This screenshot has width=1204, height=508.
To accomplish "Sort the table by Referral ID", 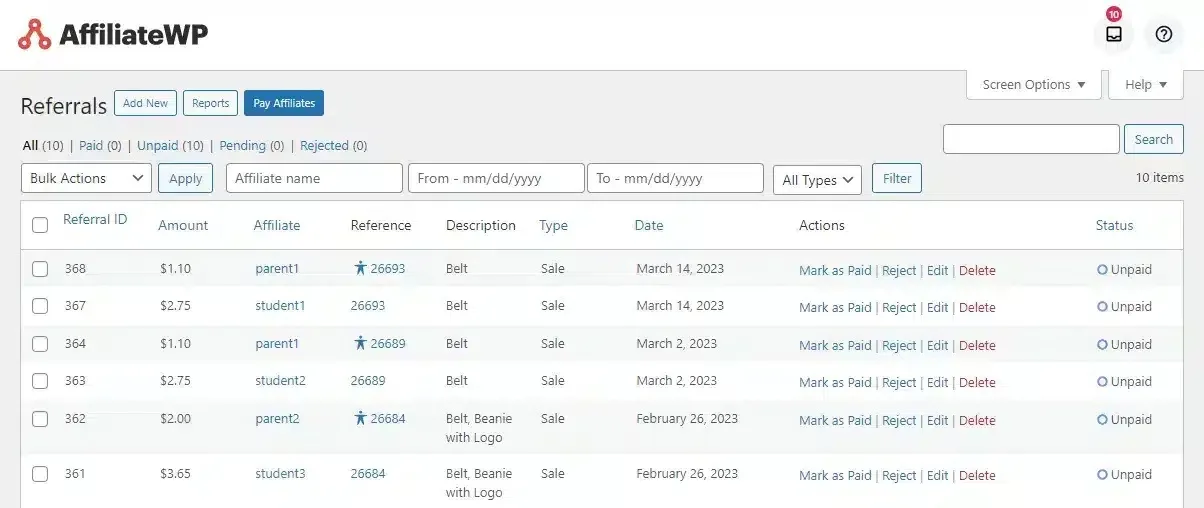I will click(x=95, y=219).
